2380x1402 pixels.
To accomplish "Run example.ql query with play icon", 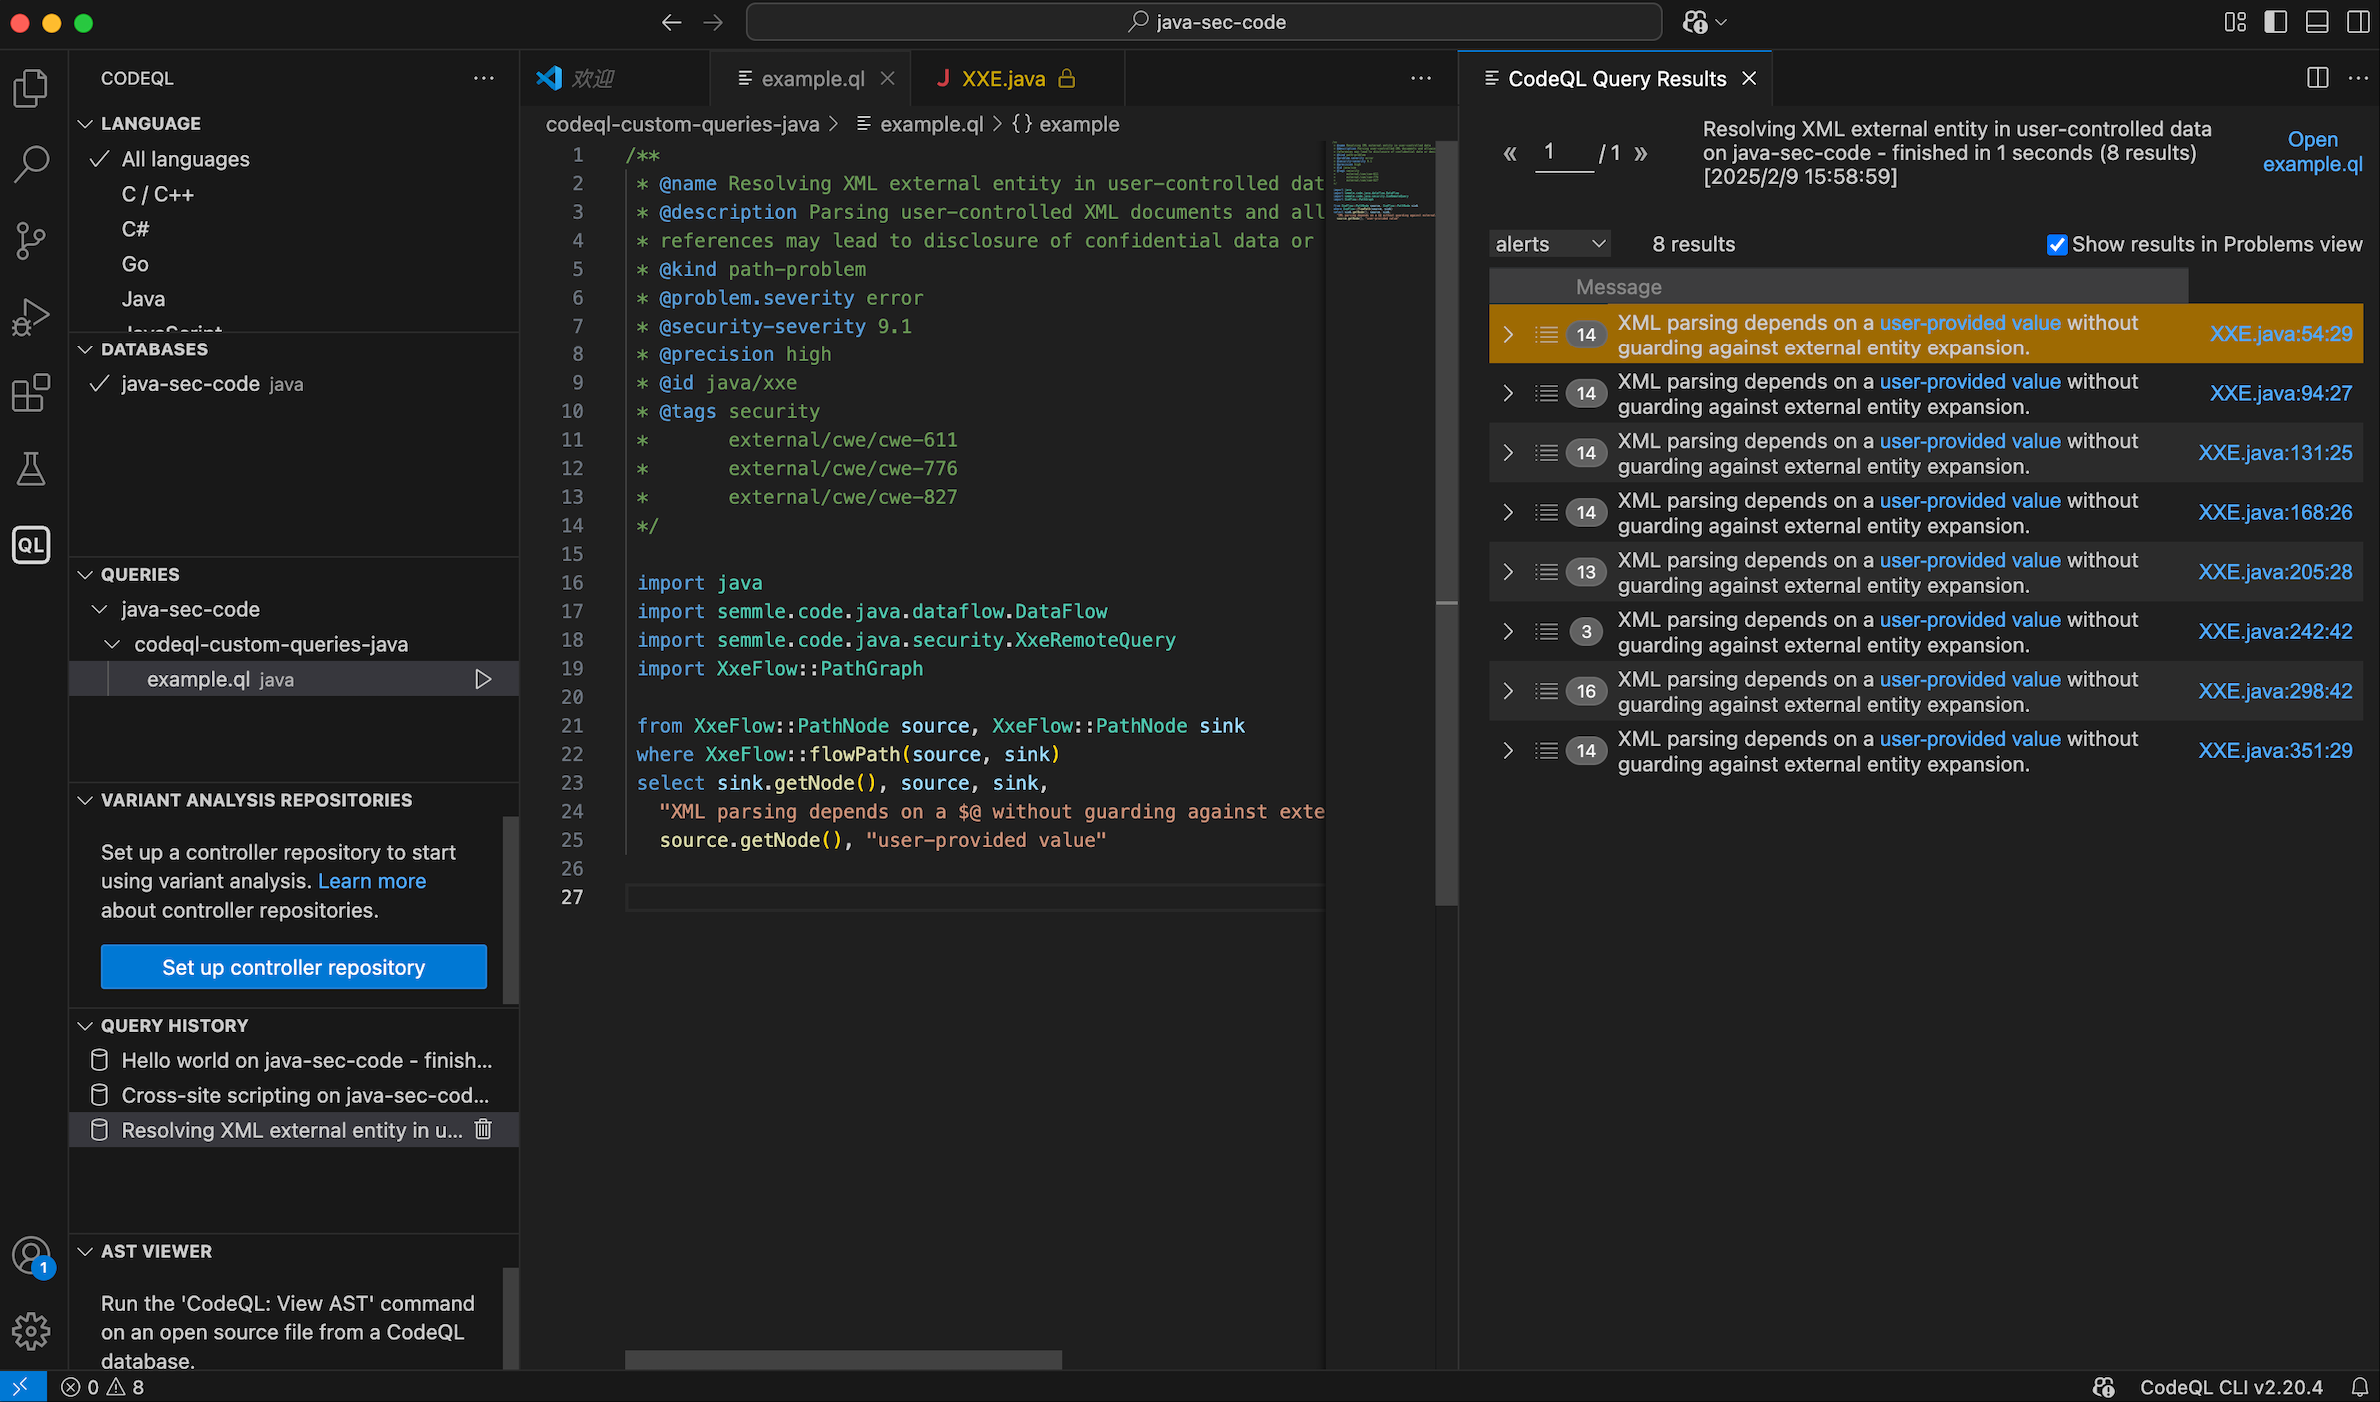I will pos(483,680).
